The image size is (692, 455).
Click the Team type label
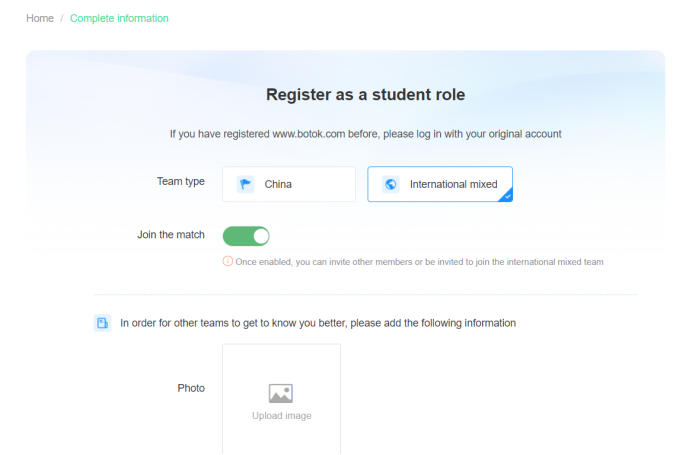click(x=181, y=181)
